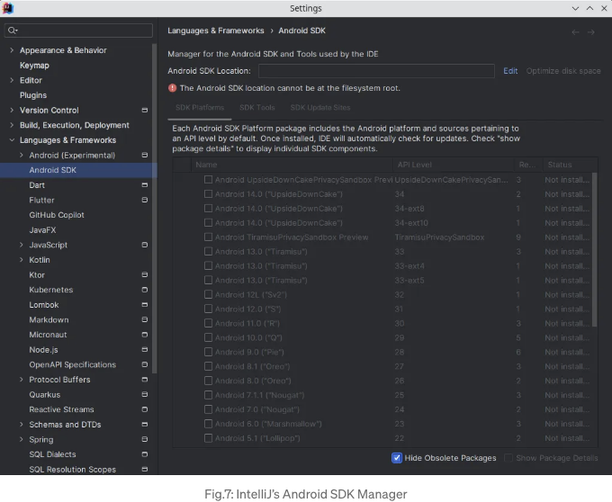Check the Android 13.0 API 33 checkbox
This screenshot has width=612, height=502.
tap(208, 251)
